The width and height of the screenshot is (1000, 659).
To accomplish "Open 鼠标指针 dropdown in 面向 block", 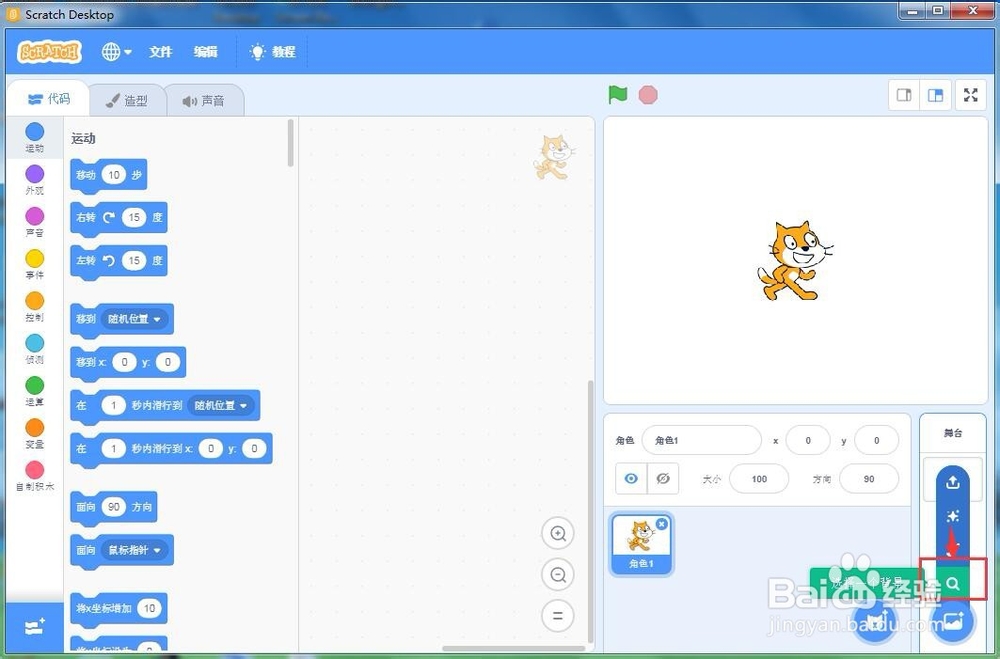I will (x=135, y=549).
